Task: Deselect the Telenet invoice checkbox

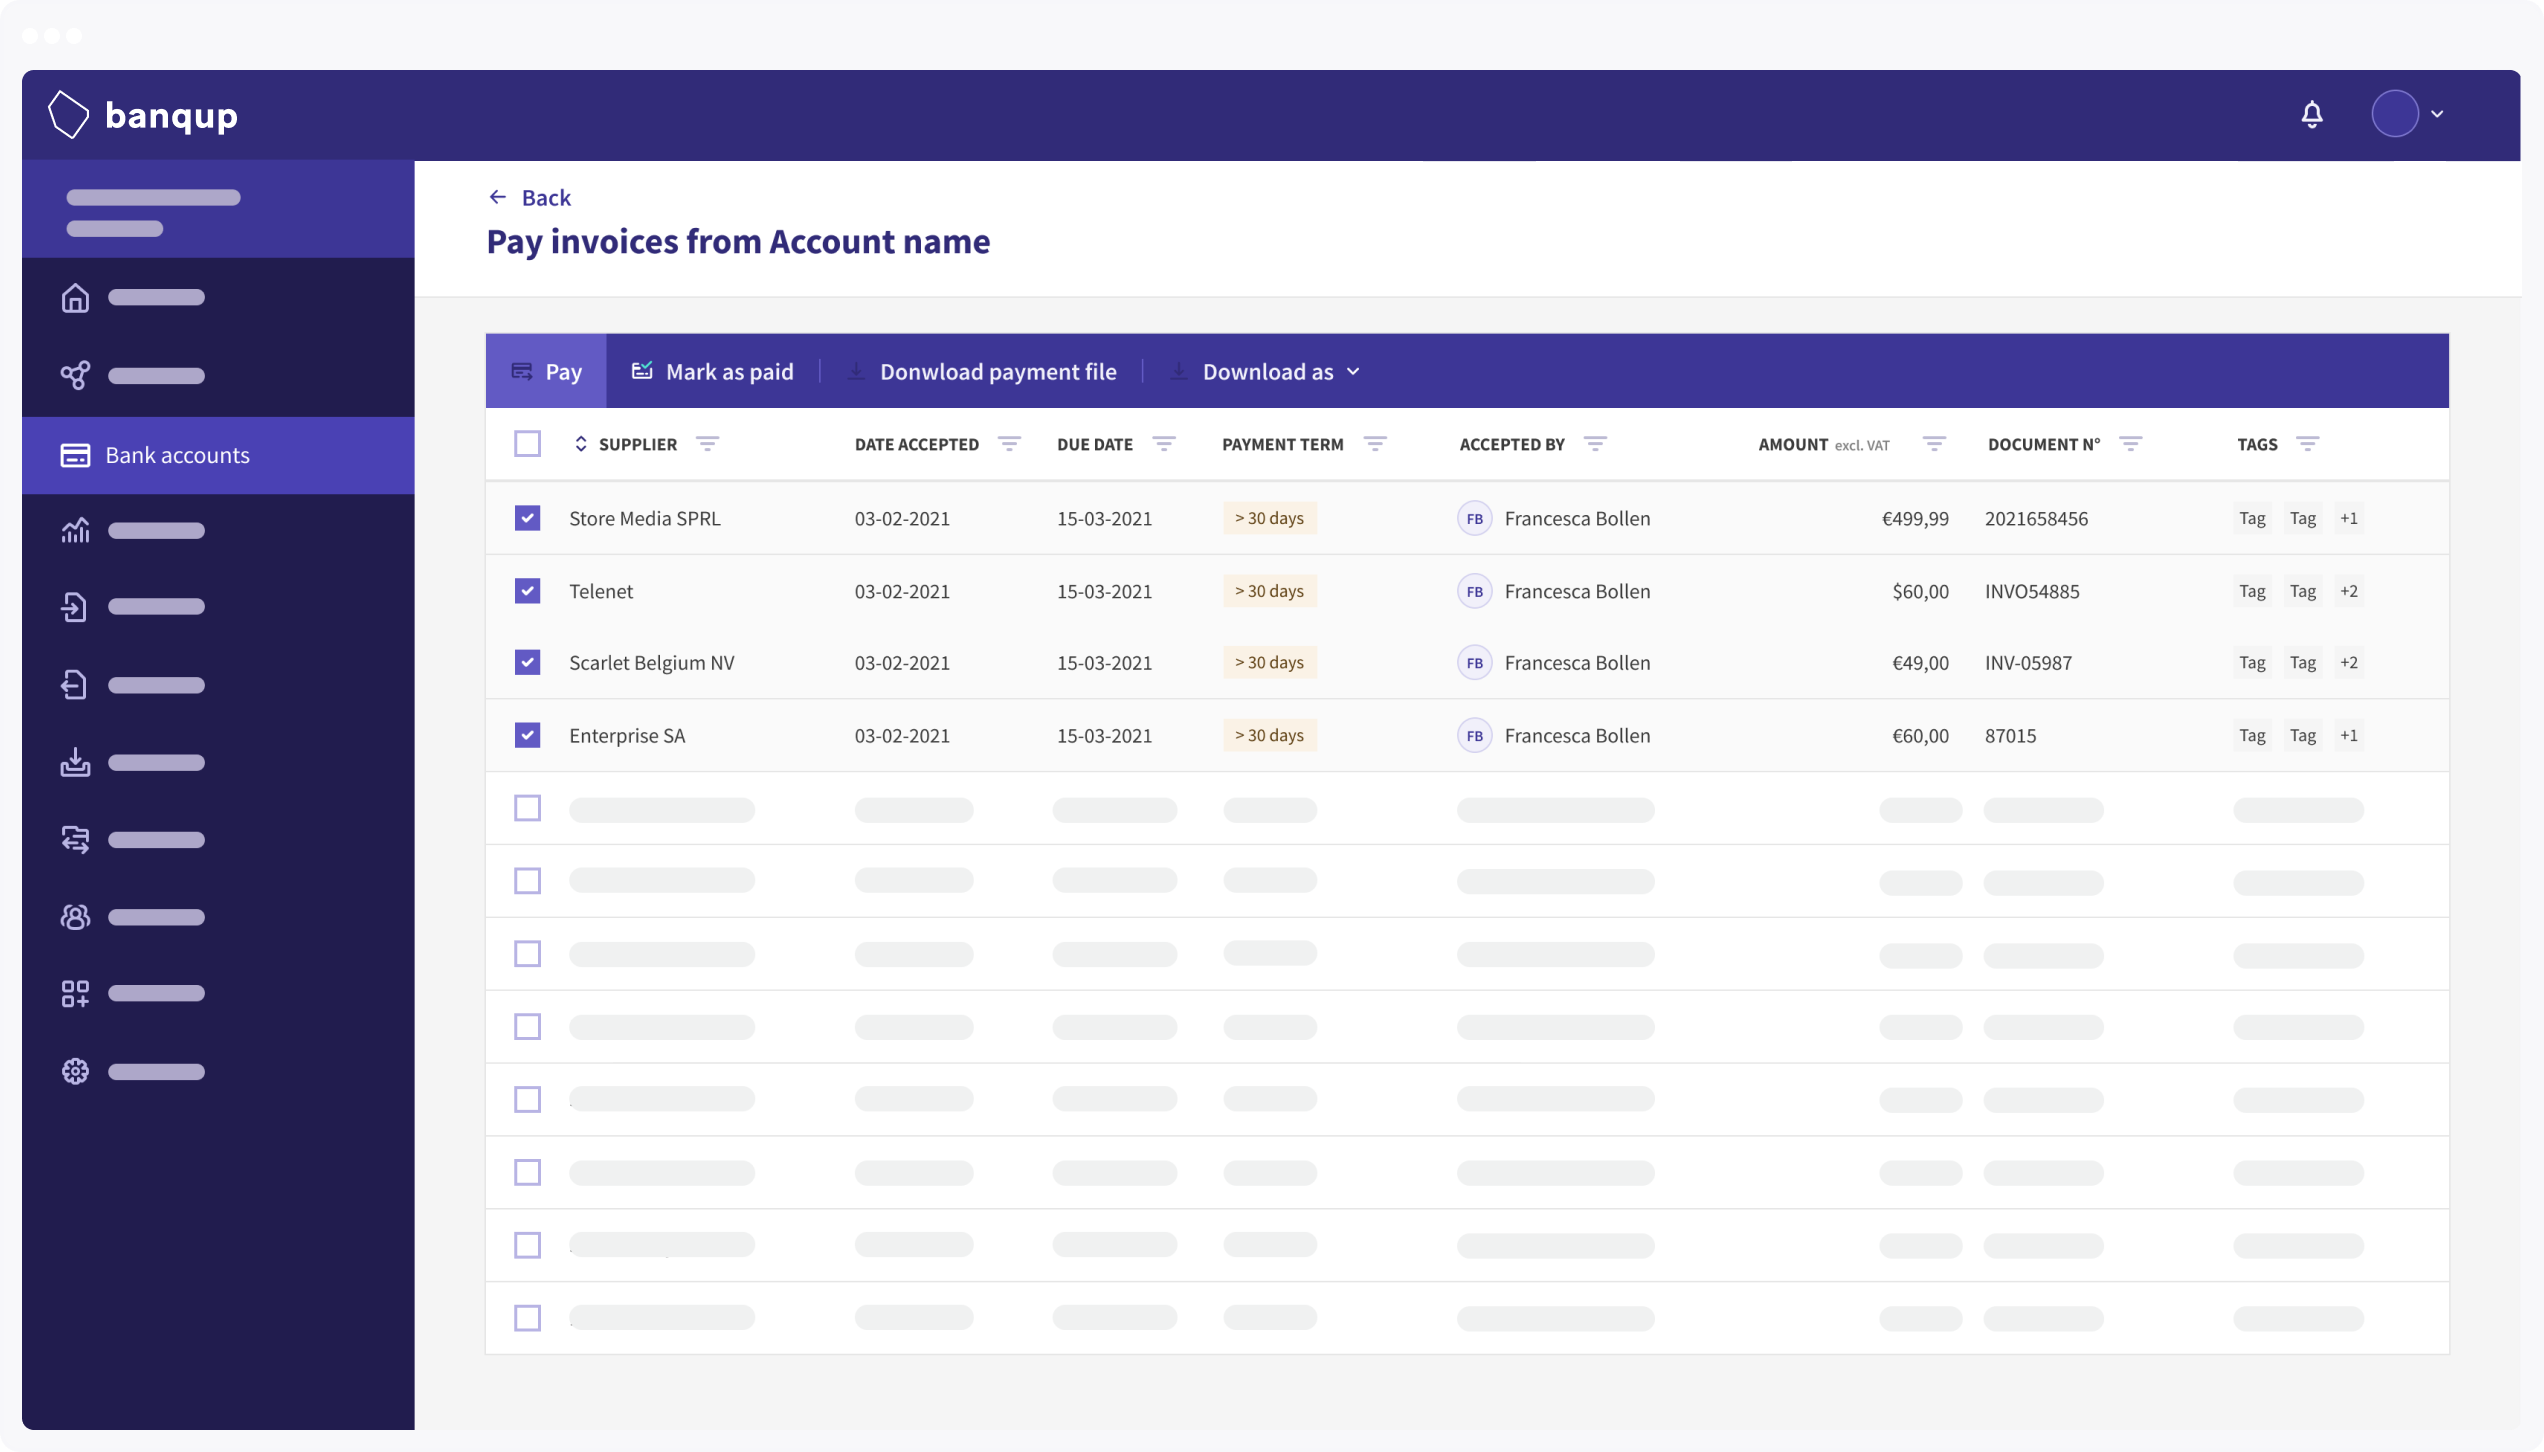Action: [x=527, y=590]
